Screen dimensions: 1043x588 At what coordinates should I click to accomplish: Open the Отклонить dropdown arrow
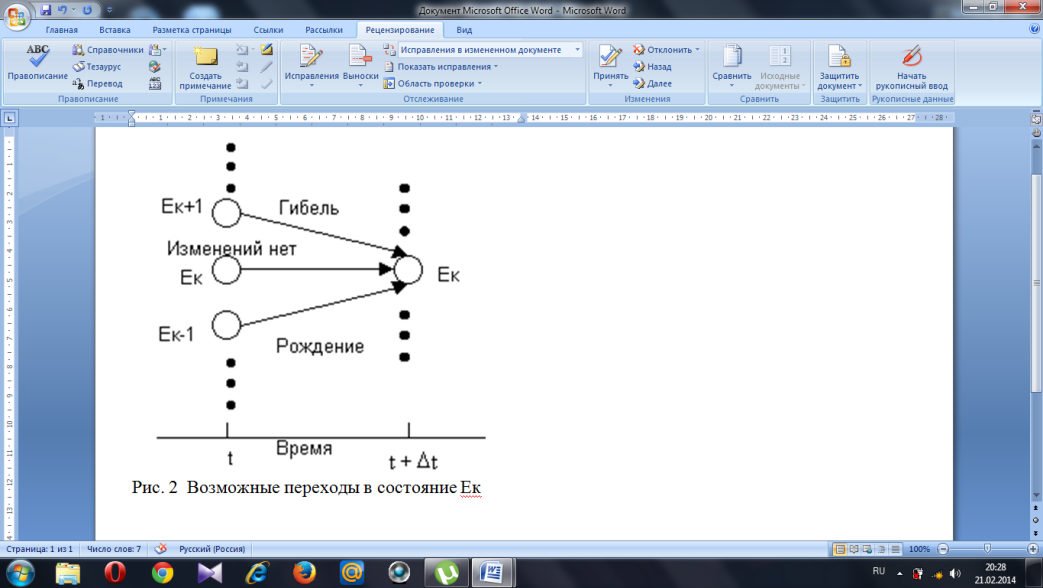(x=697, y=50)
